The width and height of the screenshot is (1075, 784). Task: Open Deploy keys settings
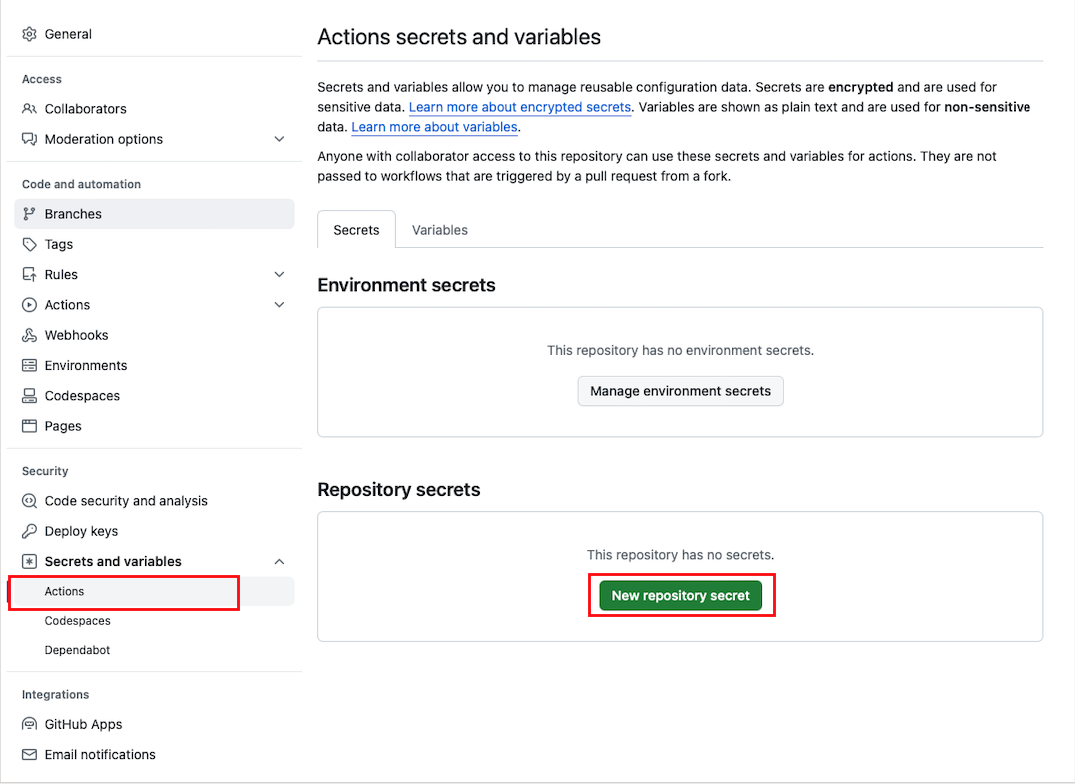coord(154,531)
